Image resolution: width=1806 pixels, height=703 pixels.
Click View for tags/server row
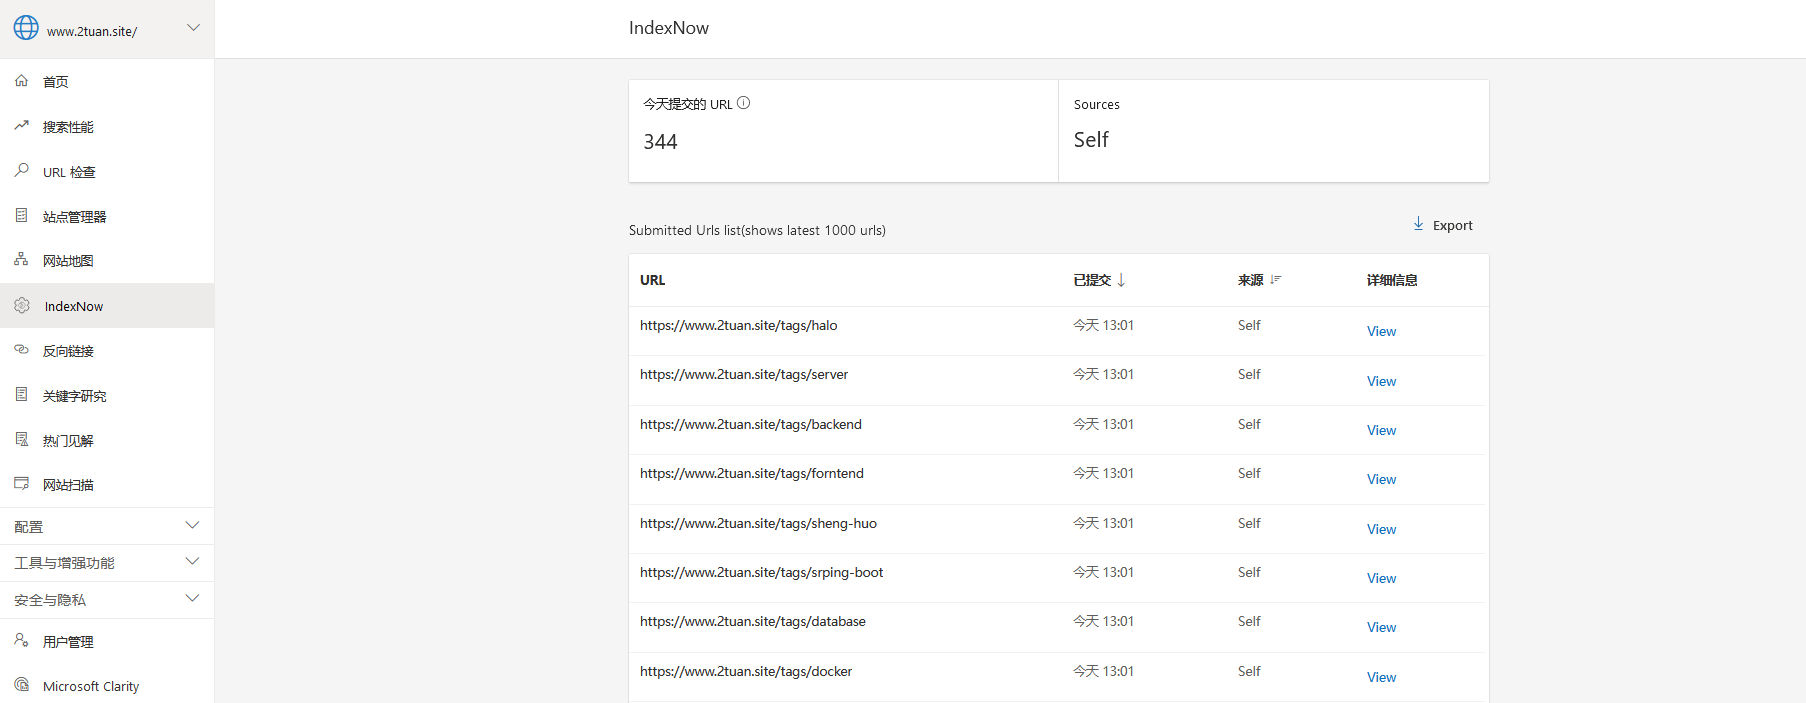pyautogui.click(x=1381, y=381)
